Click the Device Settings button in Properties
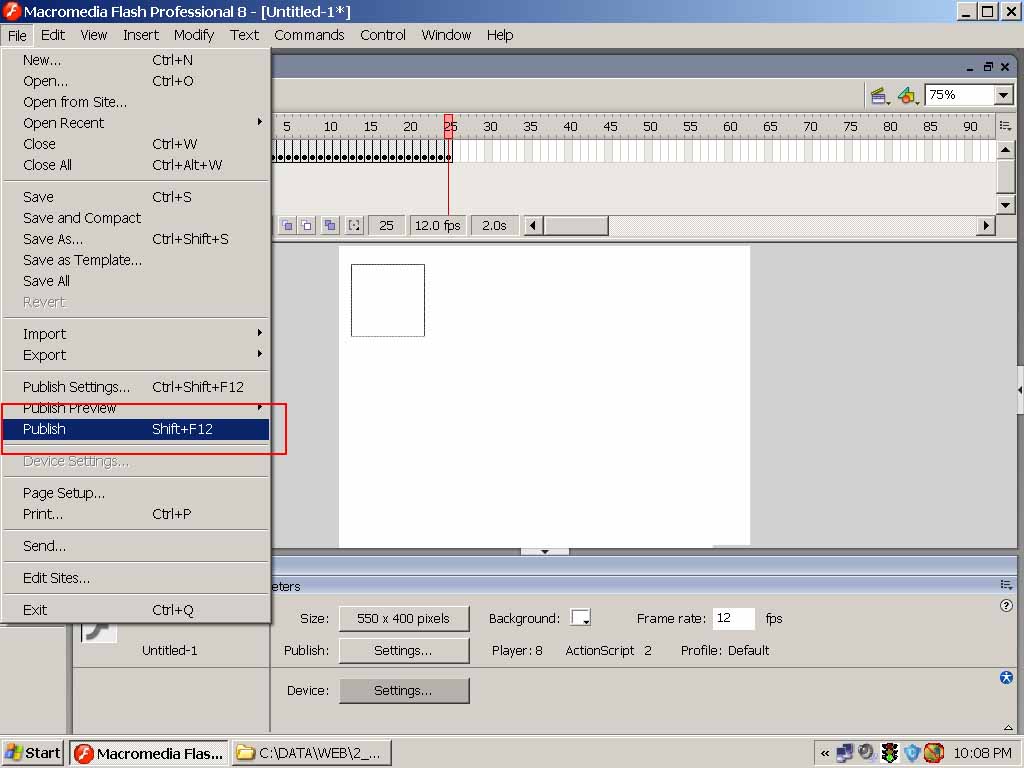 (404, 690)
